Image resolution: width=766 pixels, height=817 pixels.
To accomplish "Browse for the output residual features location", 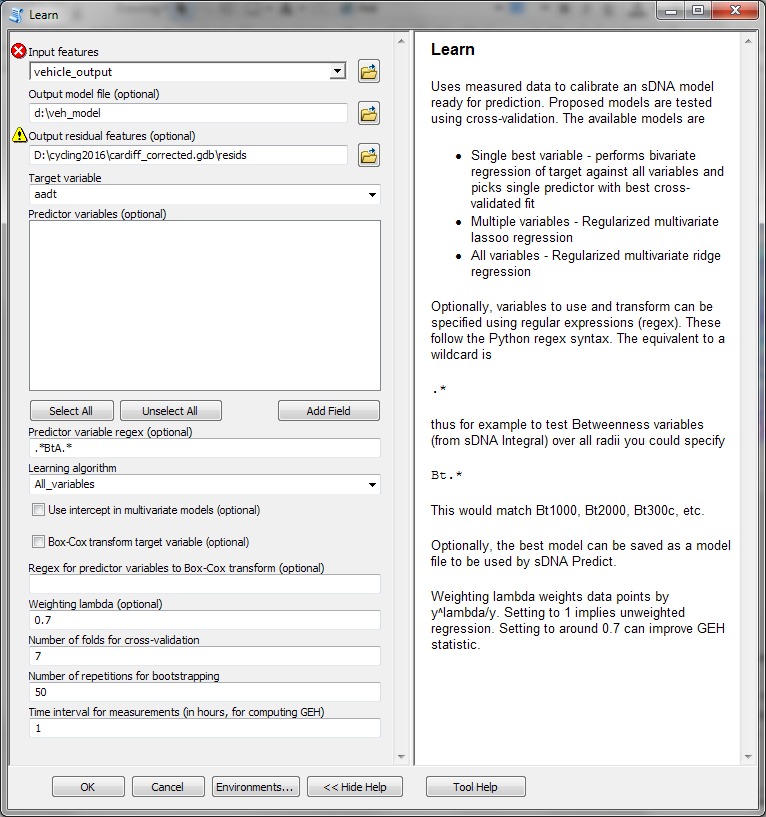I will (x=369, y=155).
